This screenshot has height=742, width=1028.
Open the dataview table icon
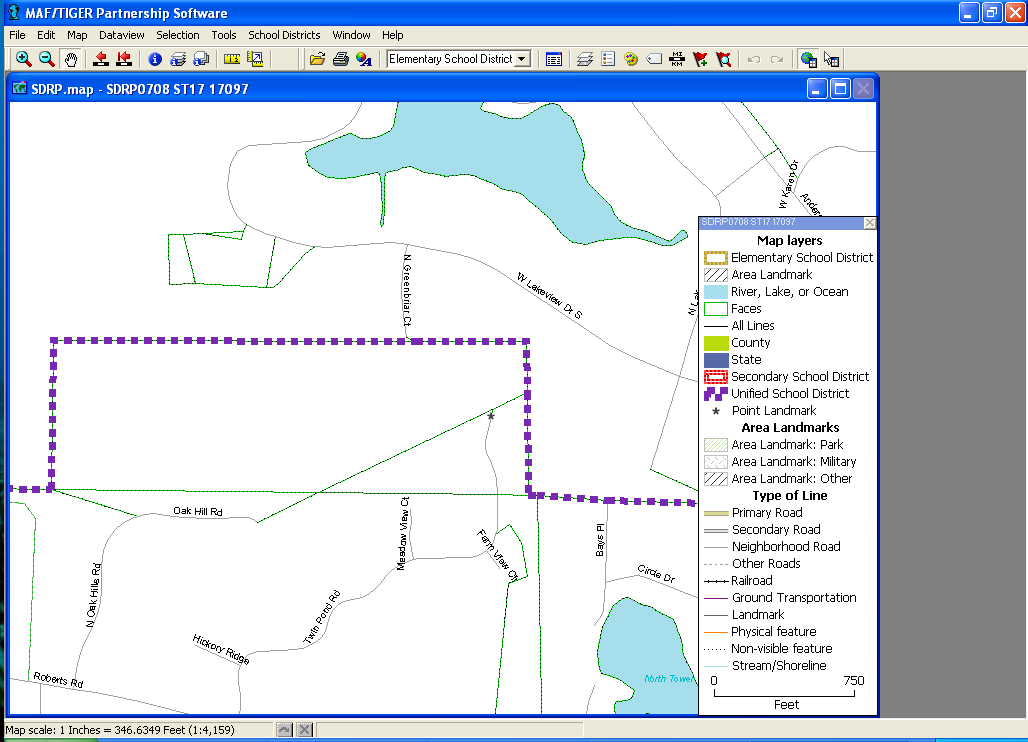click(554, 59)
